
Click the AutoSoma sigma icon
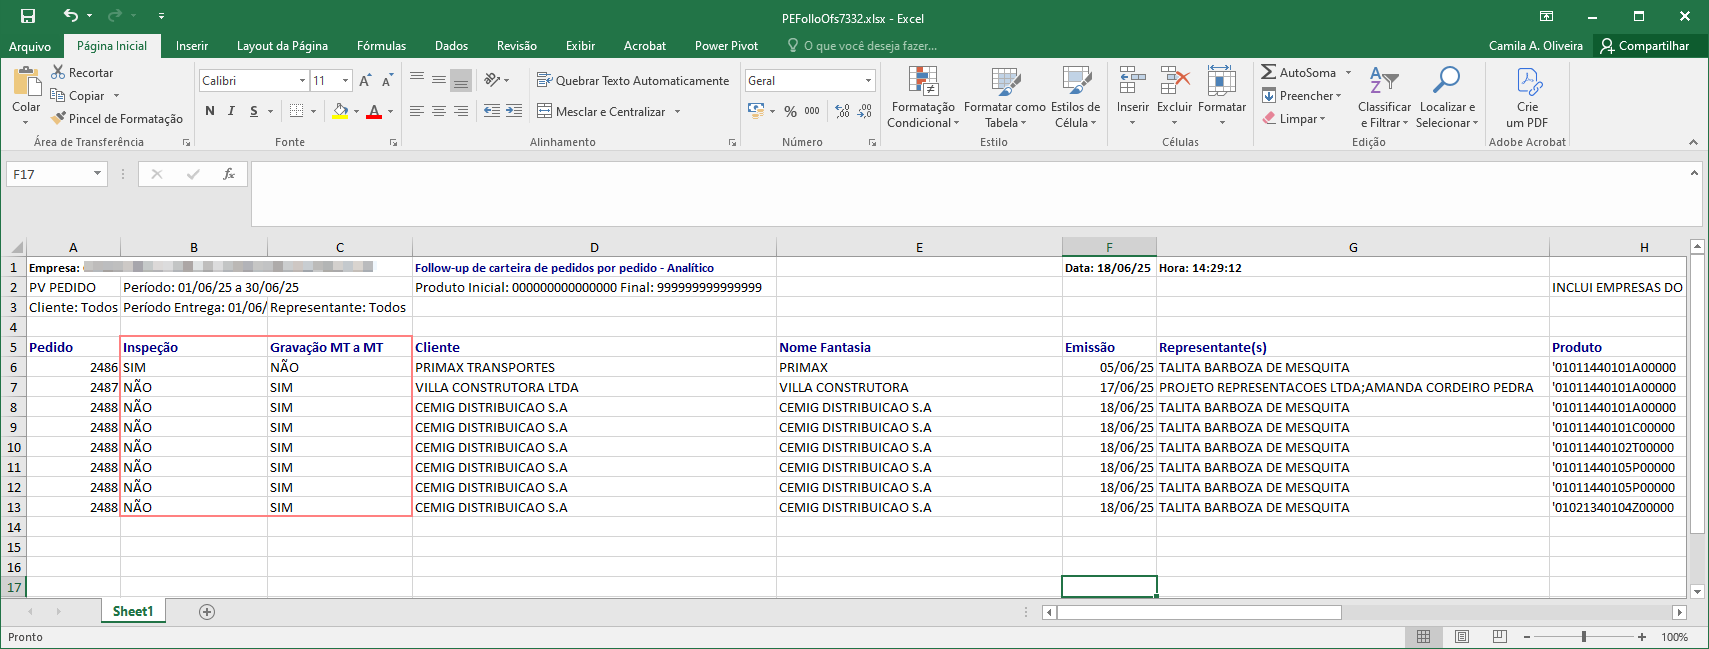(1268, 72)
